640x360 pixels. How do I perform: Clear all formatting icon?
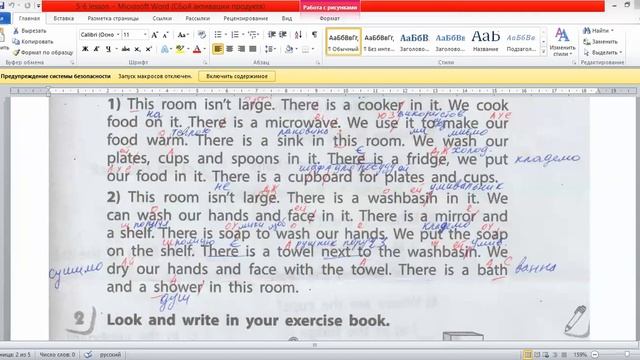click(202, 35)
